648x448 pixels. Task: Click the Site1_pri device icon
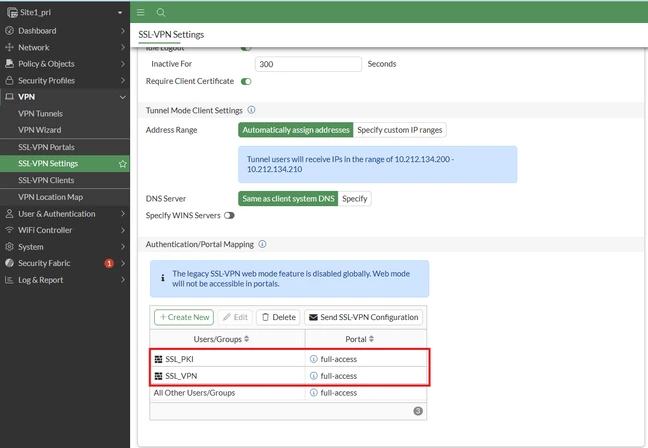click(x=12, y=13)
